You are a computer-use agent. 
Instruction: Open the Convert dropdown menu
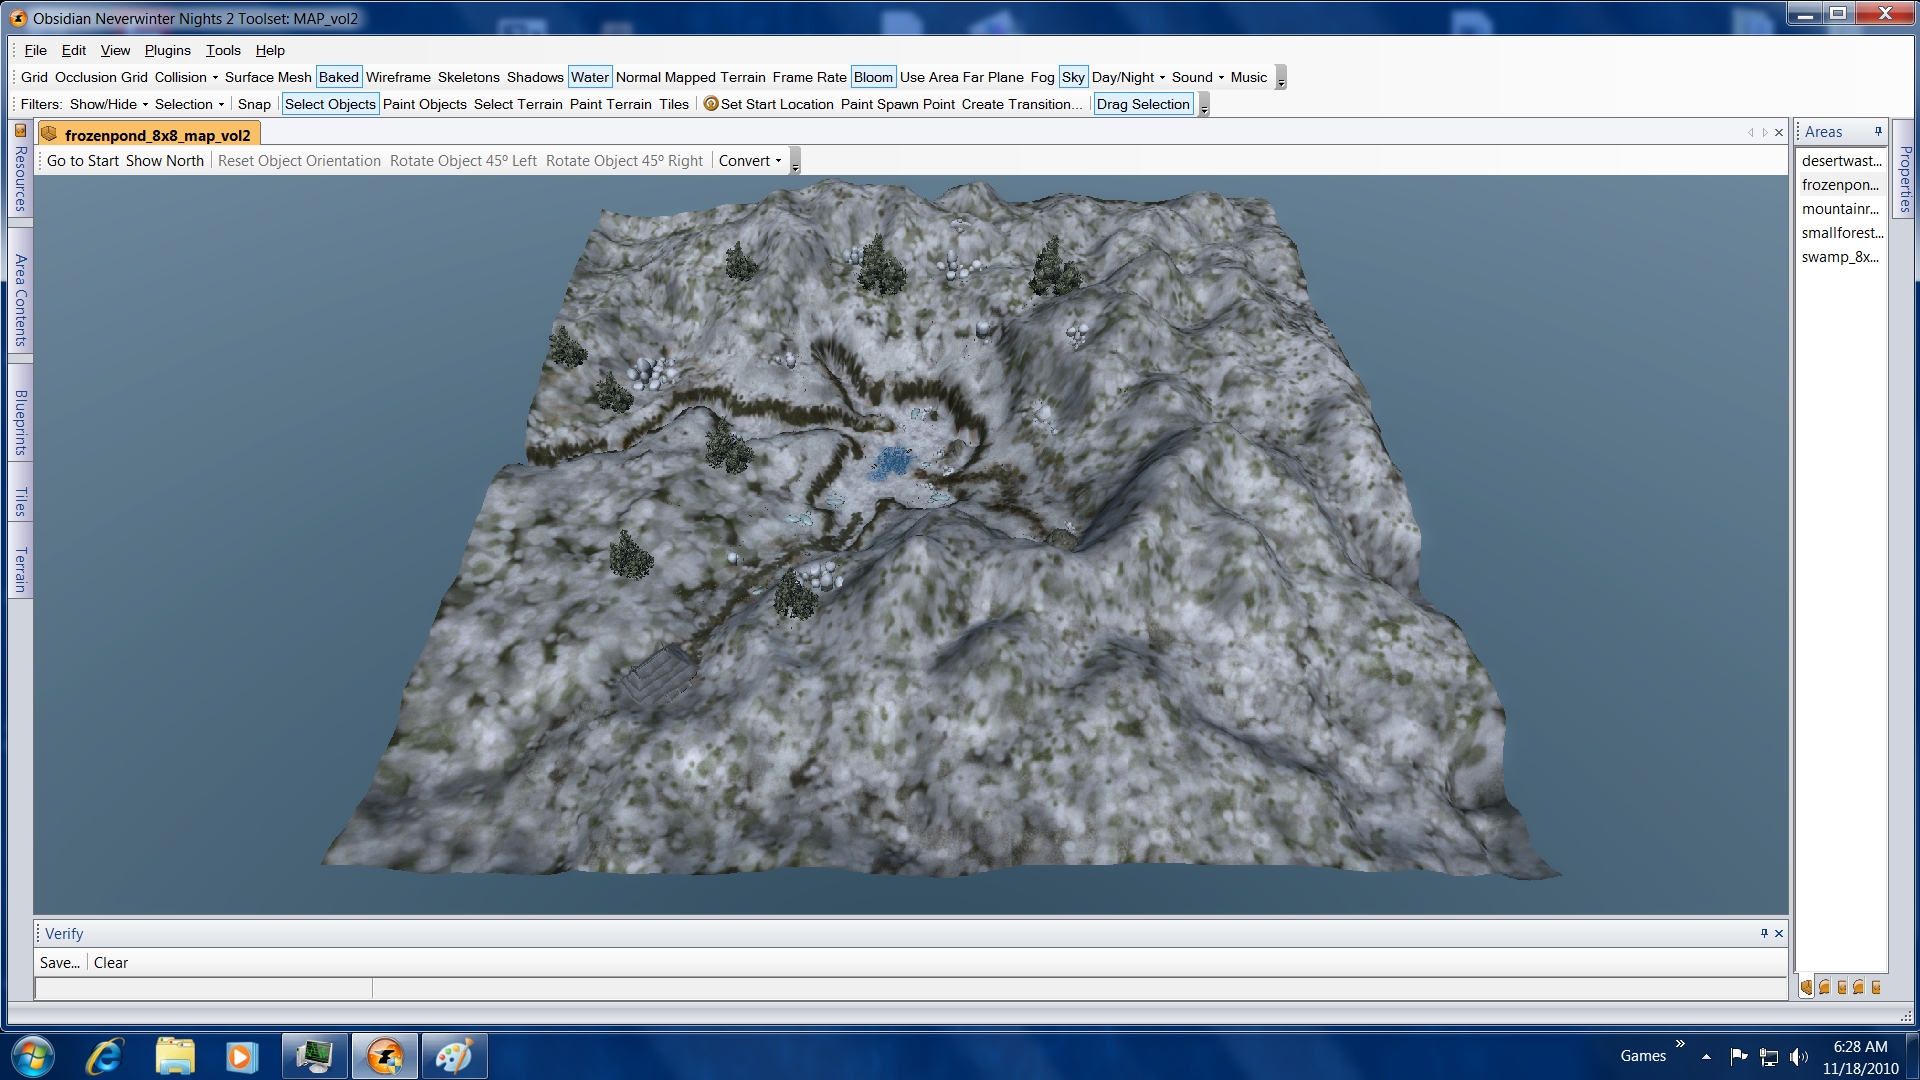click(750, 161)
